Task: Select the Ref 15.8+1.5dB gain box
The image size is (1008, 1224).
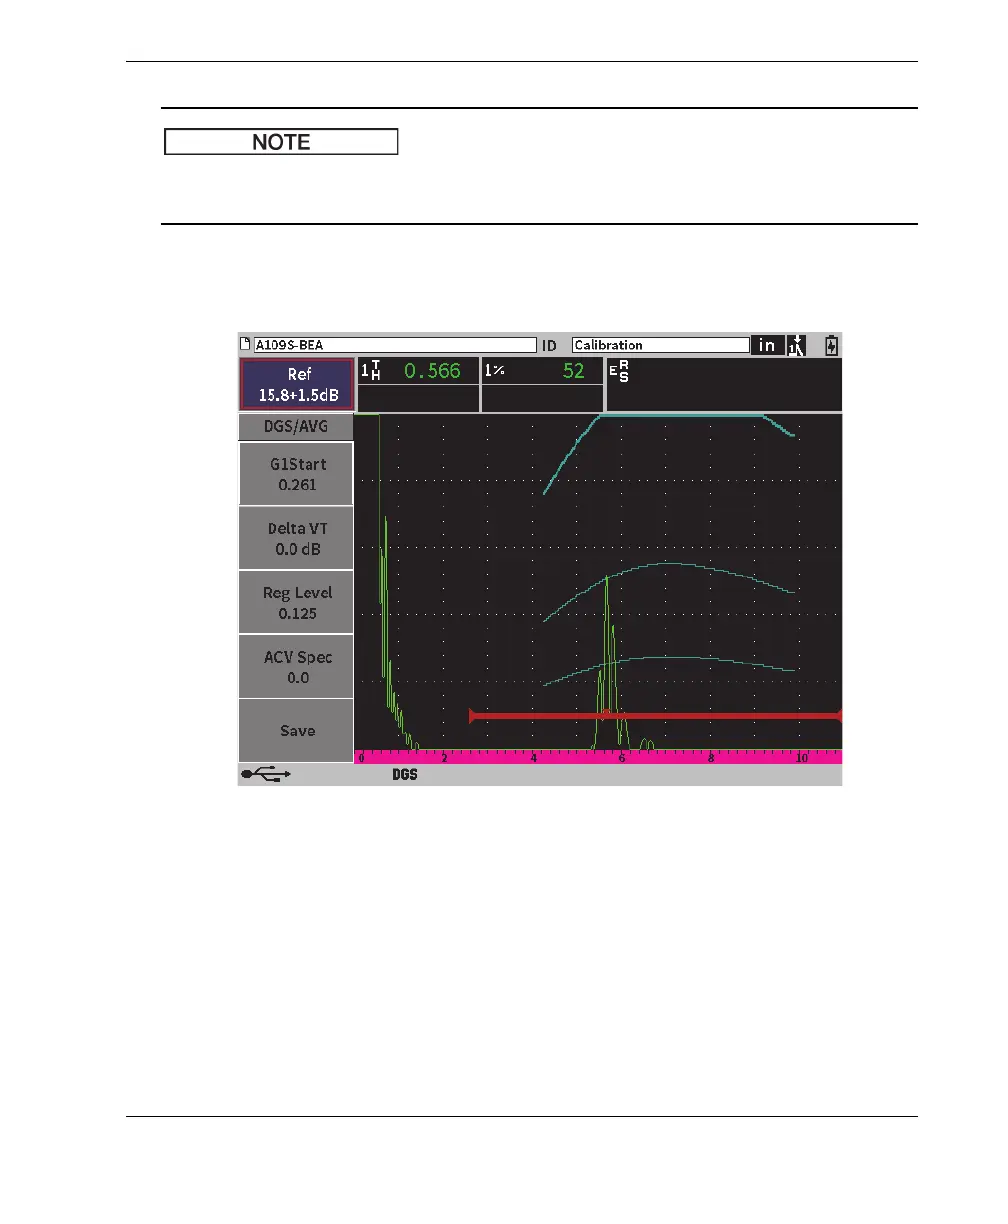Action: [x=297, y=385]
